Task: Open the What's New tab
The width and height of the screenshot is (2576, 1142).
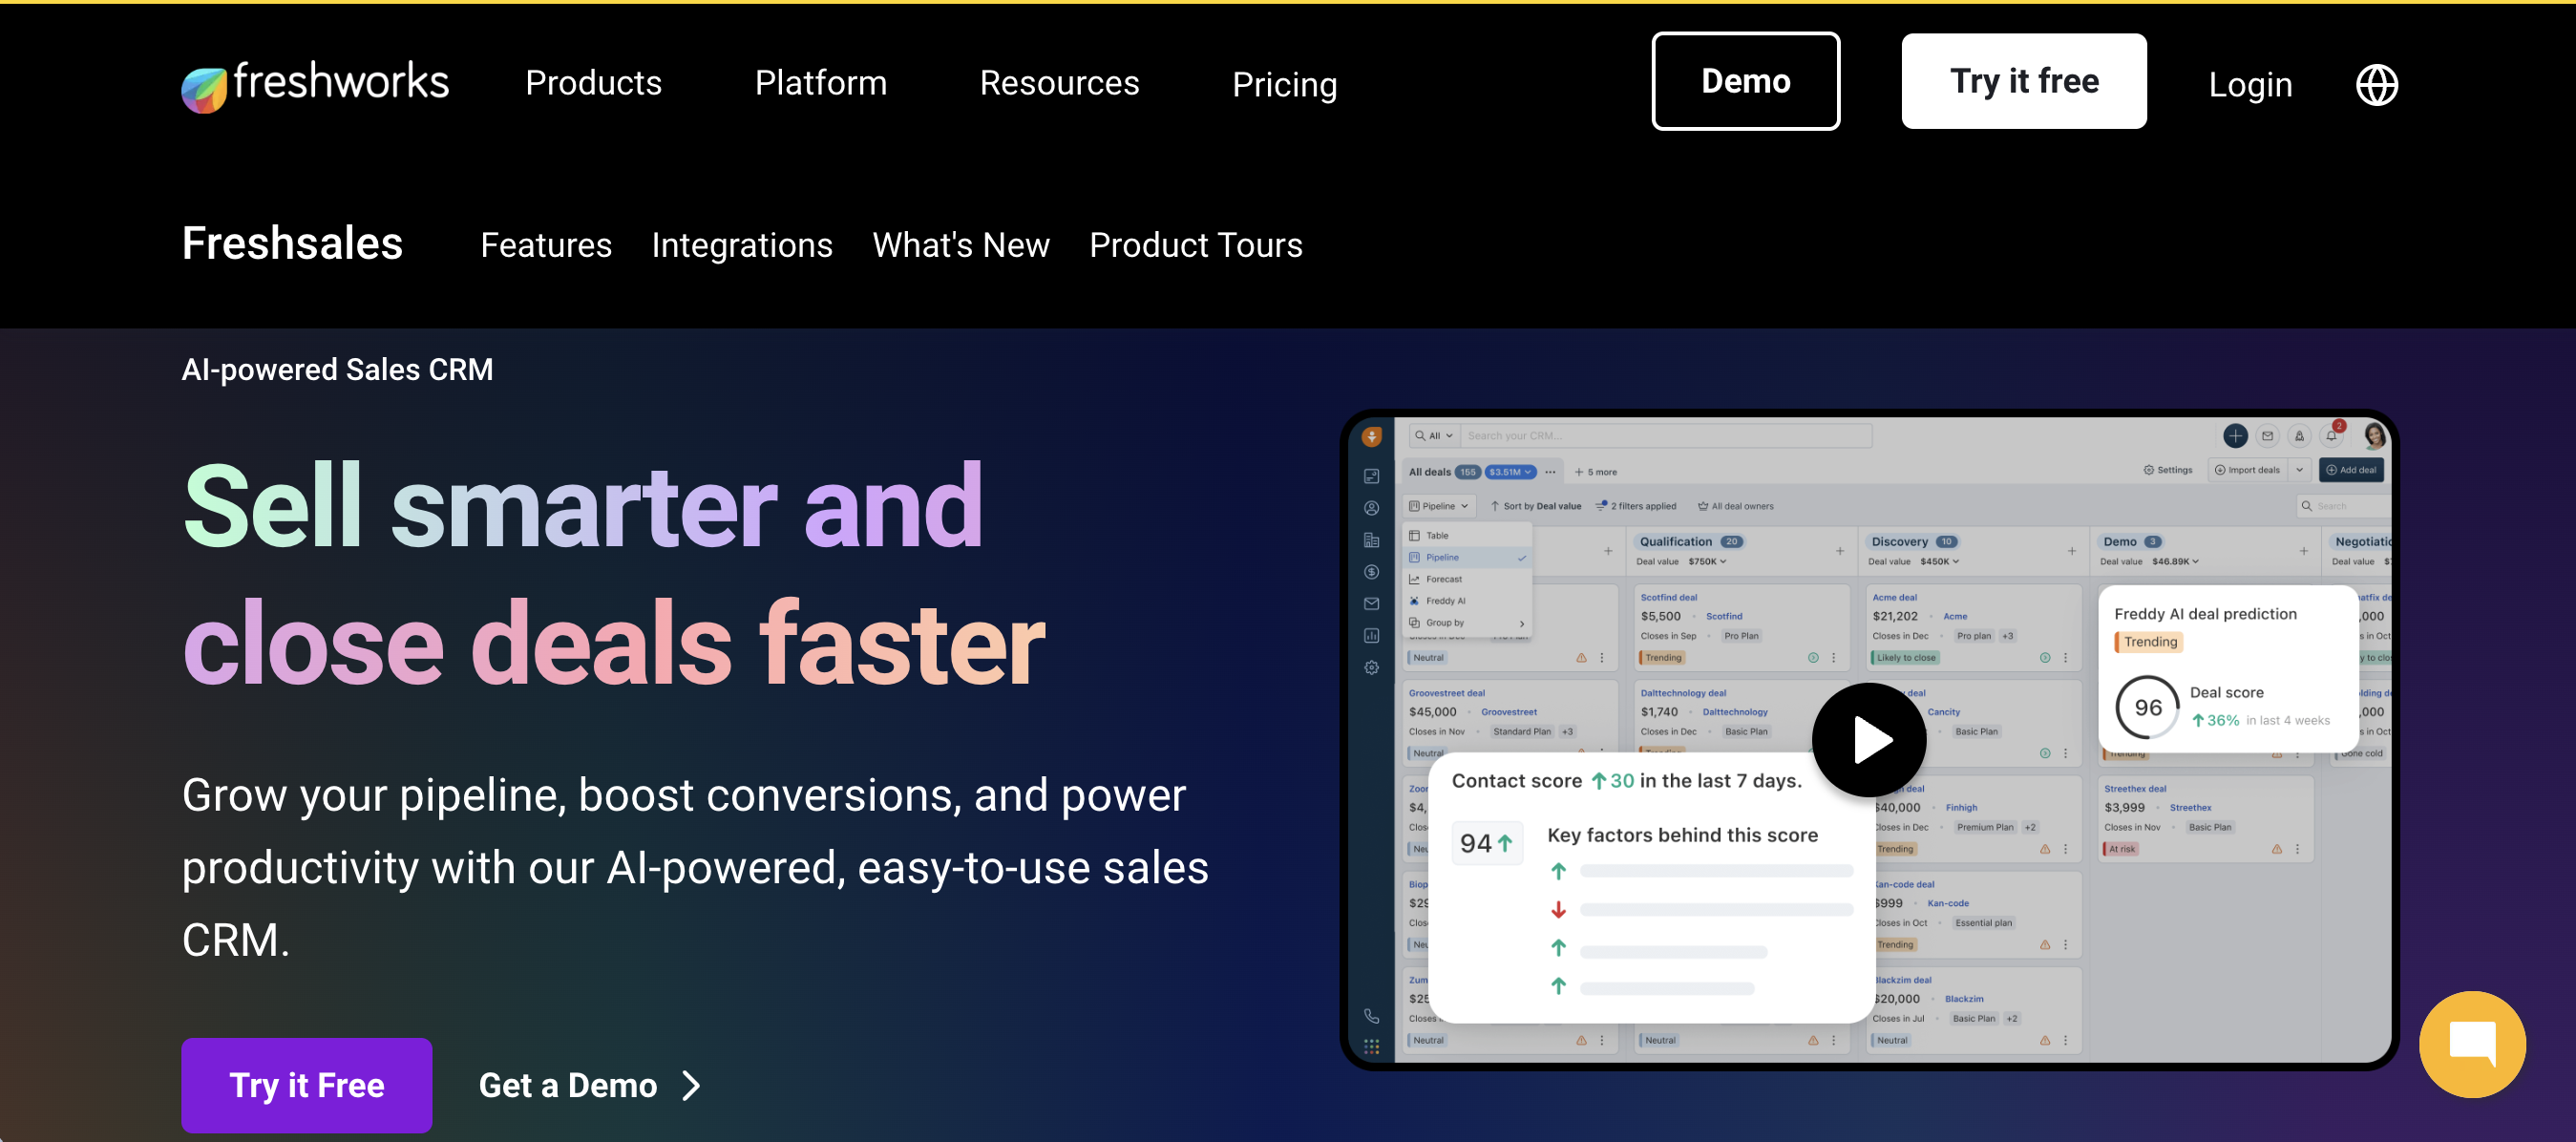Action: click(960, 245)
